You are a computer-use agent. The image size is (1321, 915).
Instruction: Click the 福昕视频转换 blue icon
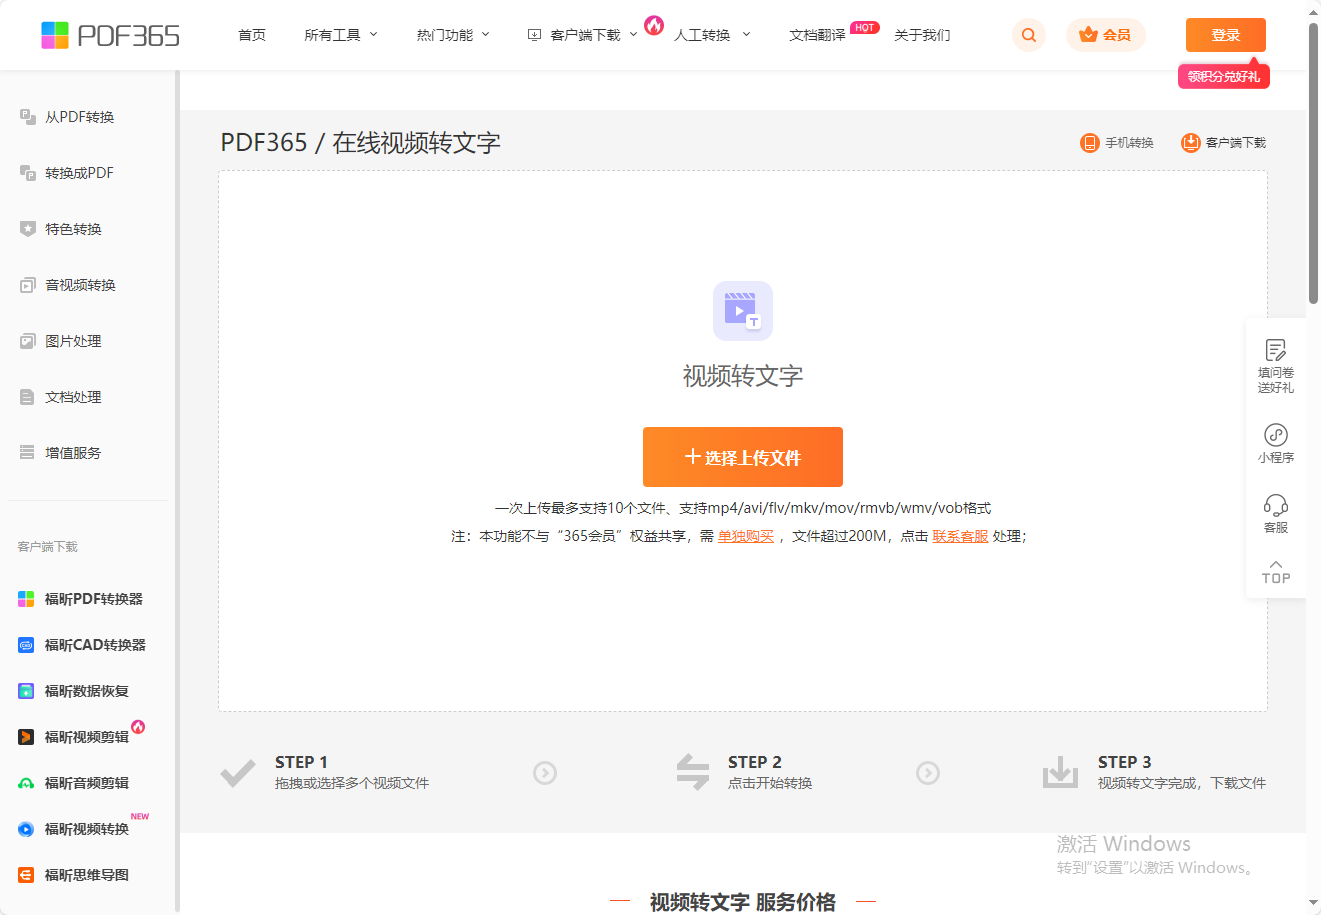click(x=26, y=829)
